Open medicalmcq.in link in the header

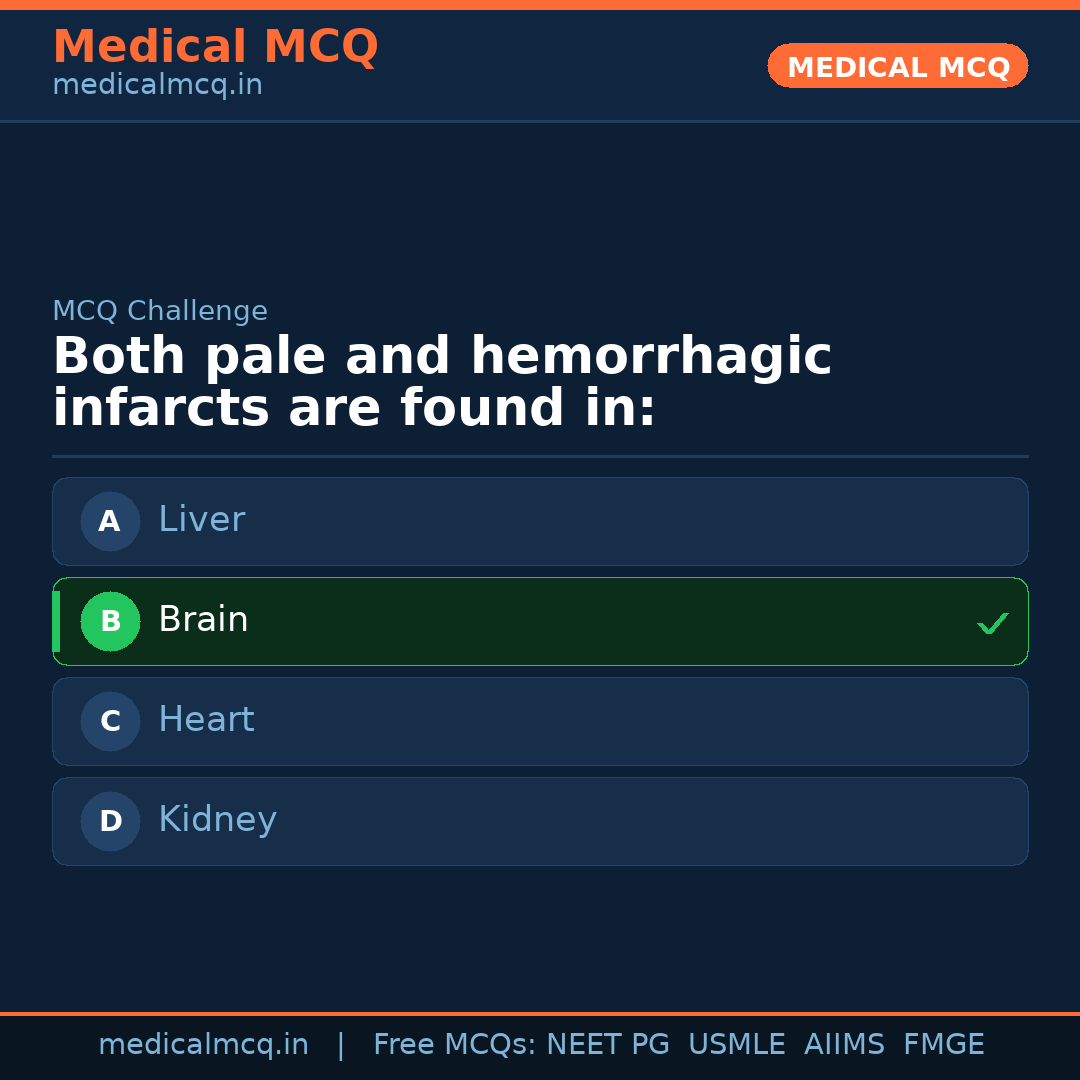(x=157, y=84)
